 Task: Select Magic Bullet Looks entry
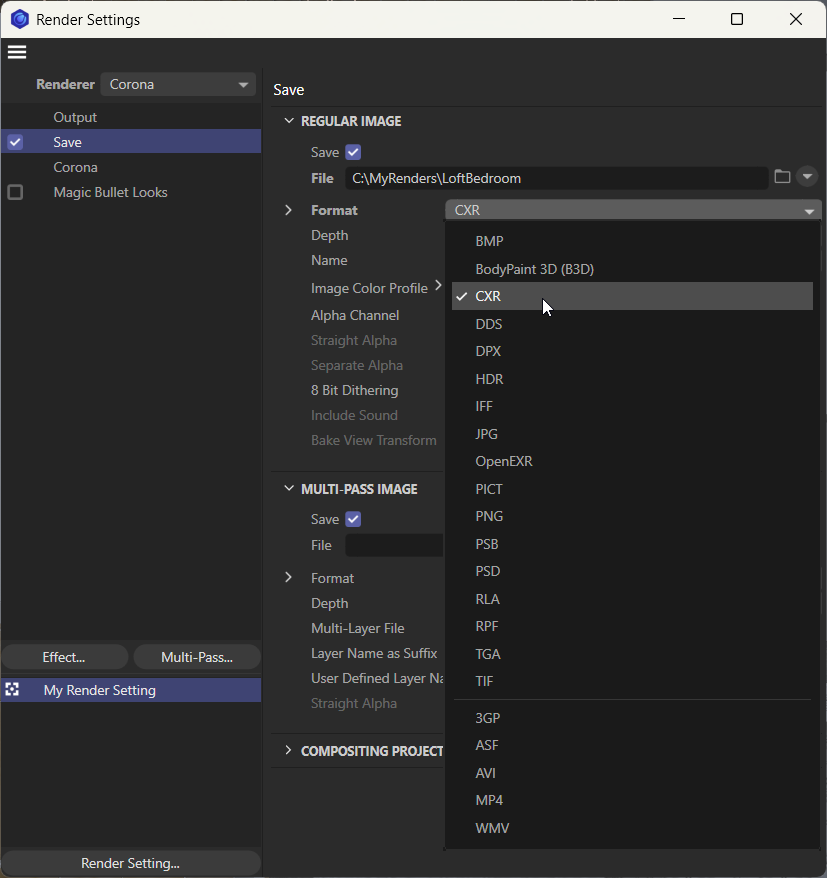click(131, 192)
